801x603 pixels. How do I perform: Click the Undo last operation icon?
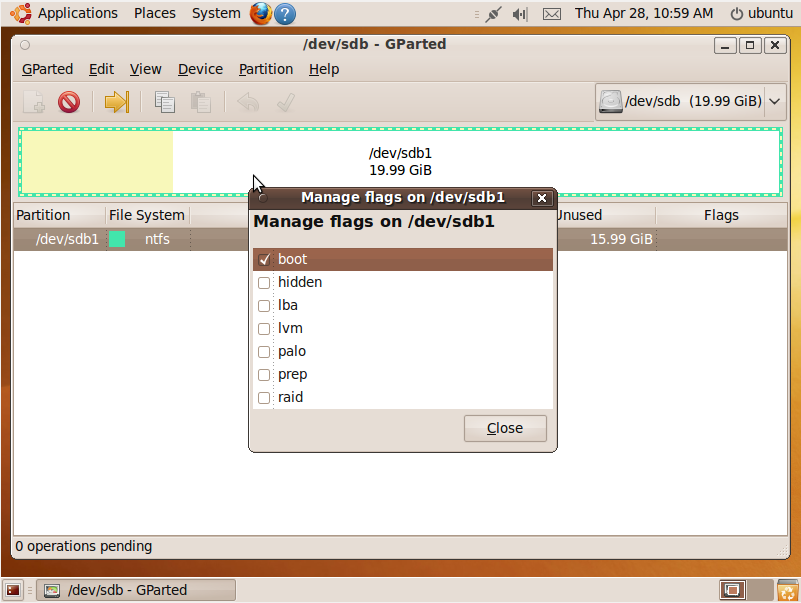point(248,102)
